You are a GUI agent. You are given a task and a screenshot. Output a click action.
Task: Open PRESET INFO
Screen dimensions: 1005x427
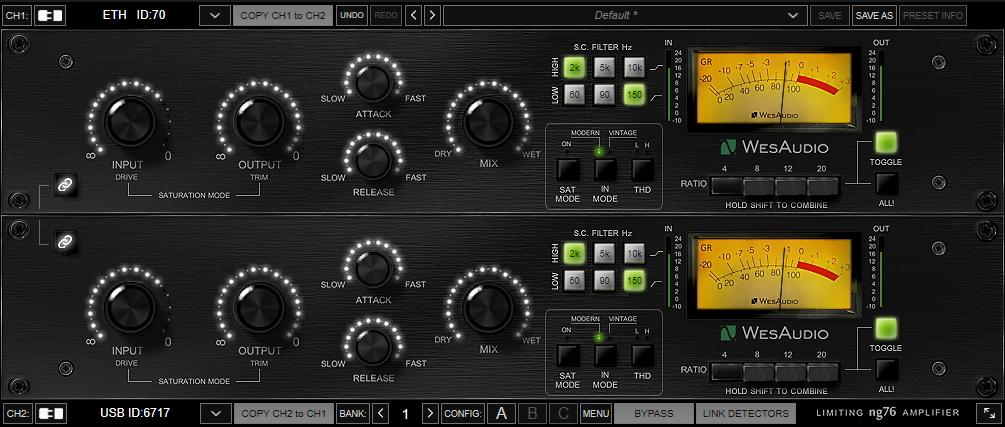click(x=933, y=15)
